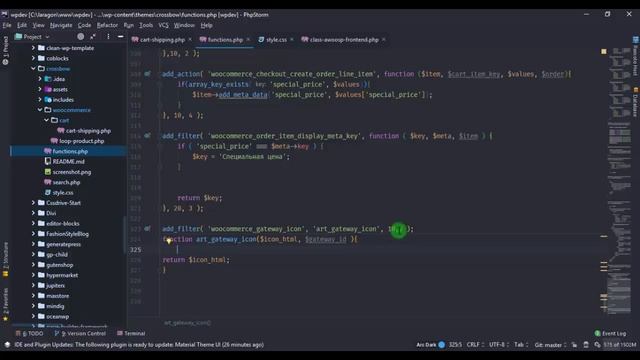Select the hypermarket folder
Image resolution: width=640 pixels, height=360 pixels.
coord(62,275)
